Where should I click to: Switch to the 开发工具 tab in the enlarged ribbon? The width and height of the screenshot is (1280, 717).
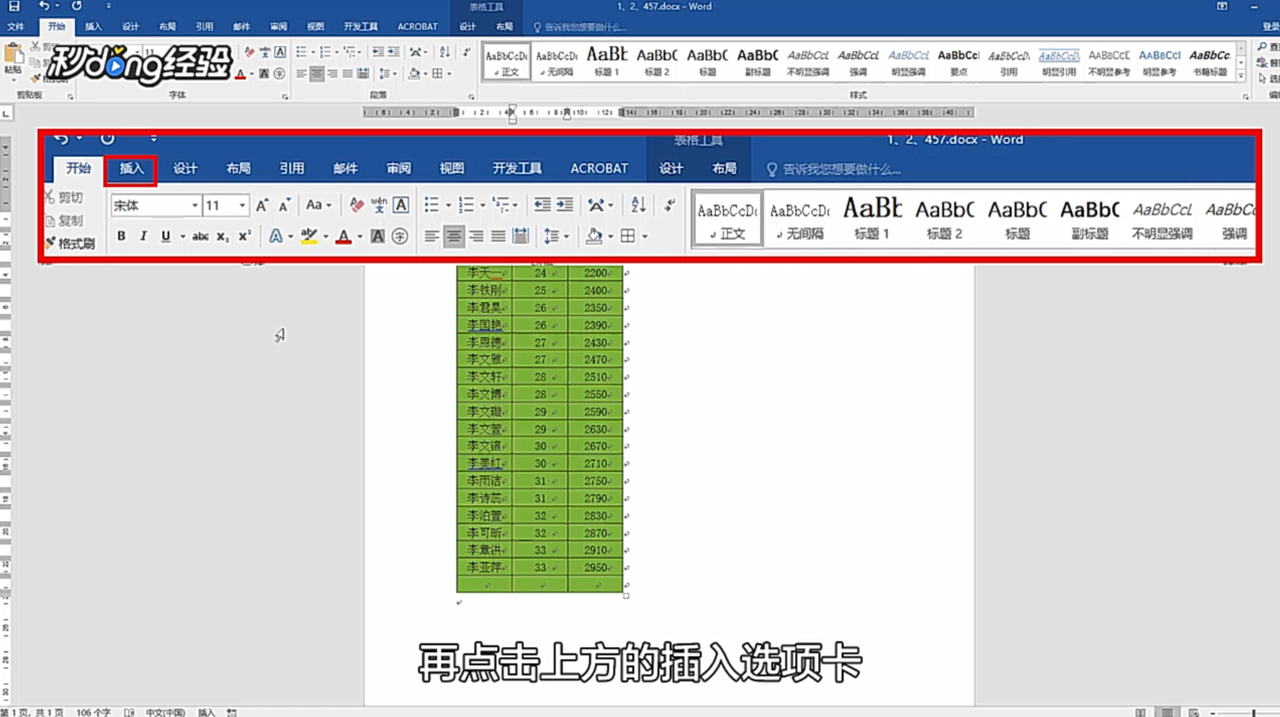point(517,169)
